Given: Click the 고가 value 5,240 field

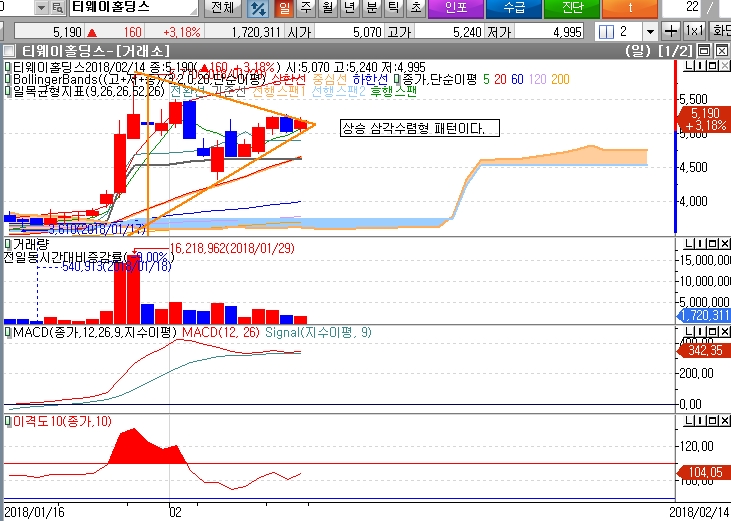Looking at the screenshot, I should (451, 32).
